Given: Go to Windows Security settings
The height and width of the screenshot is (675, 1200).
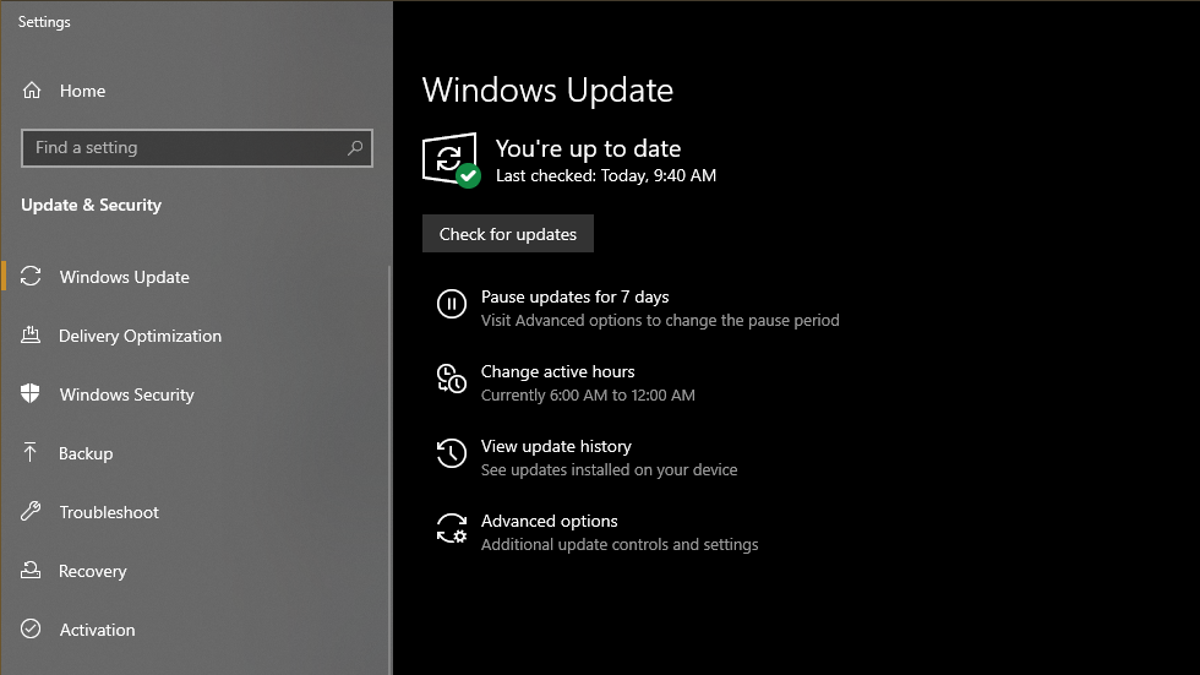Looking at the screenshot, I should (x=127, y=395).
